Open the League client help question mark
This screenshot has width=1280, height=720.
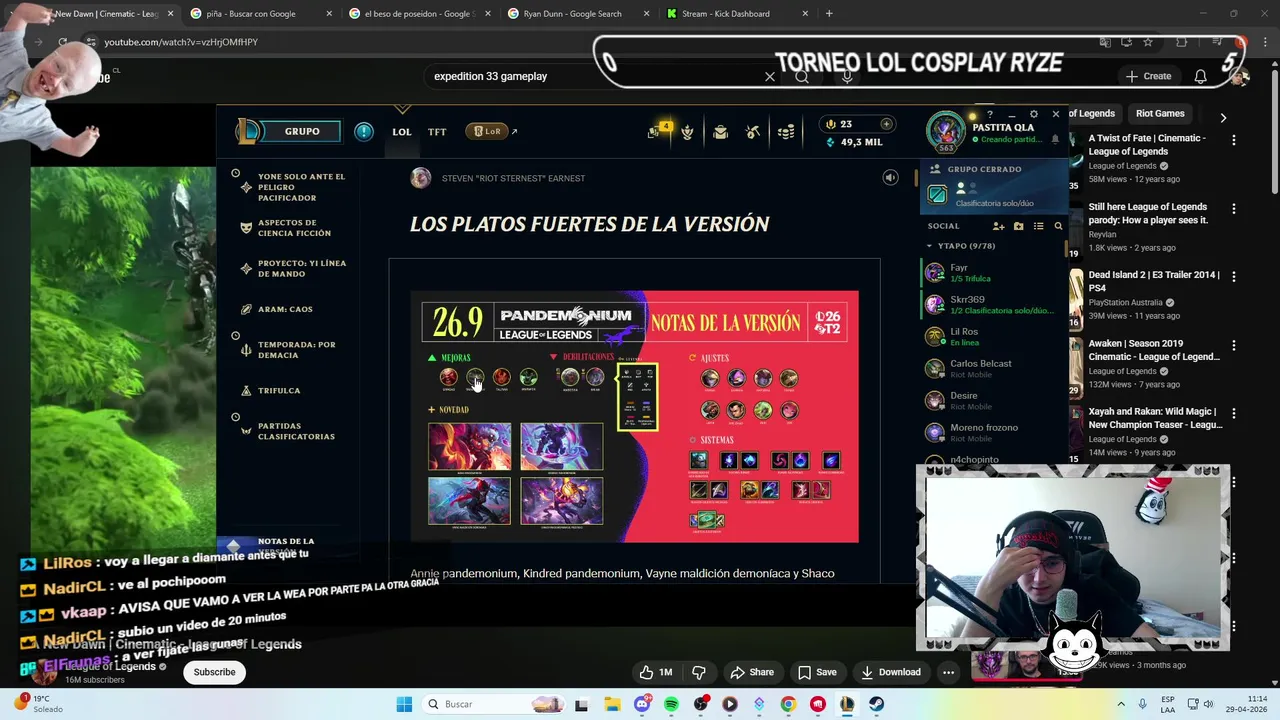pyautogui.click(x=990, y=114)
